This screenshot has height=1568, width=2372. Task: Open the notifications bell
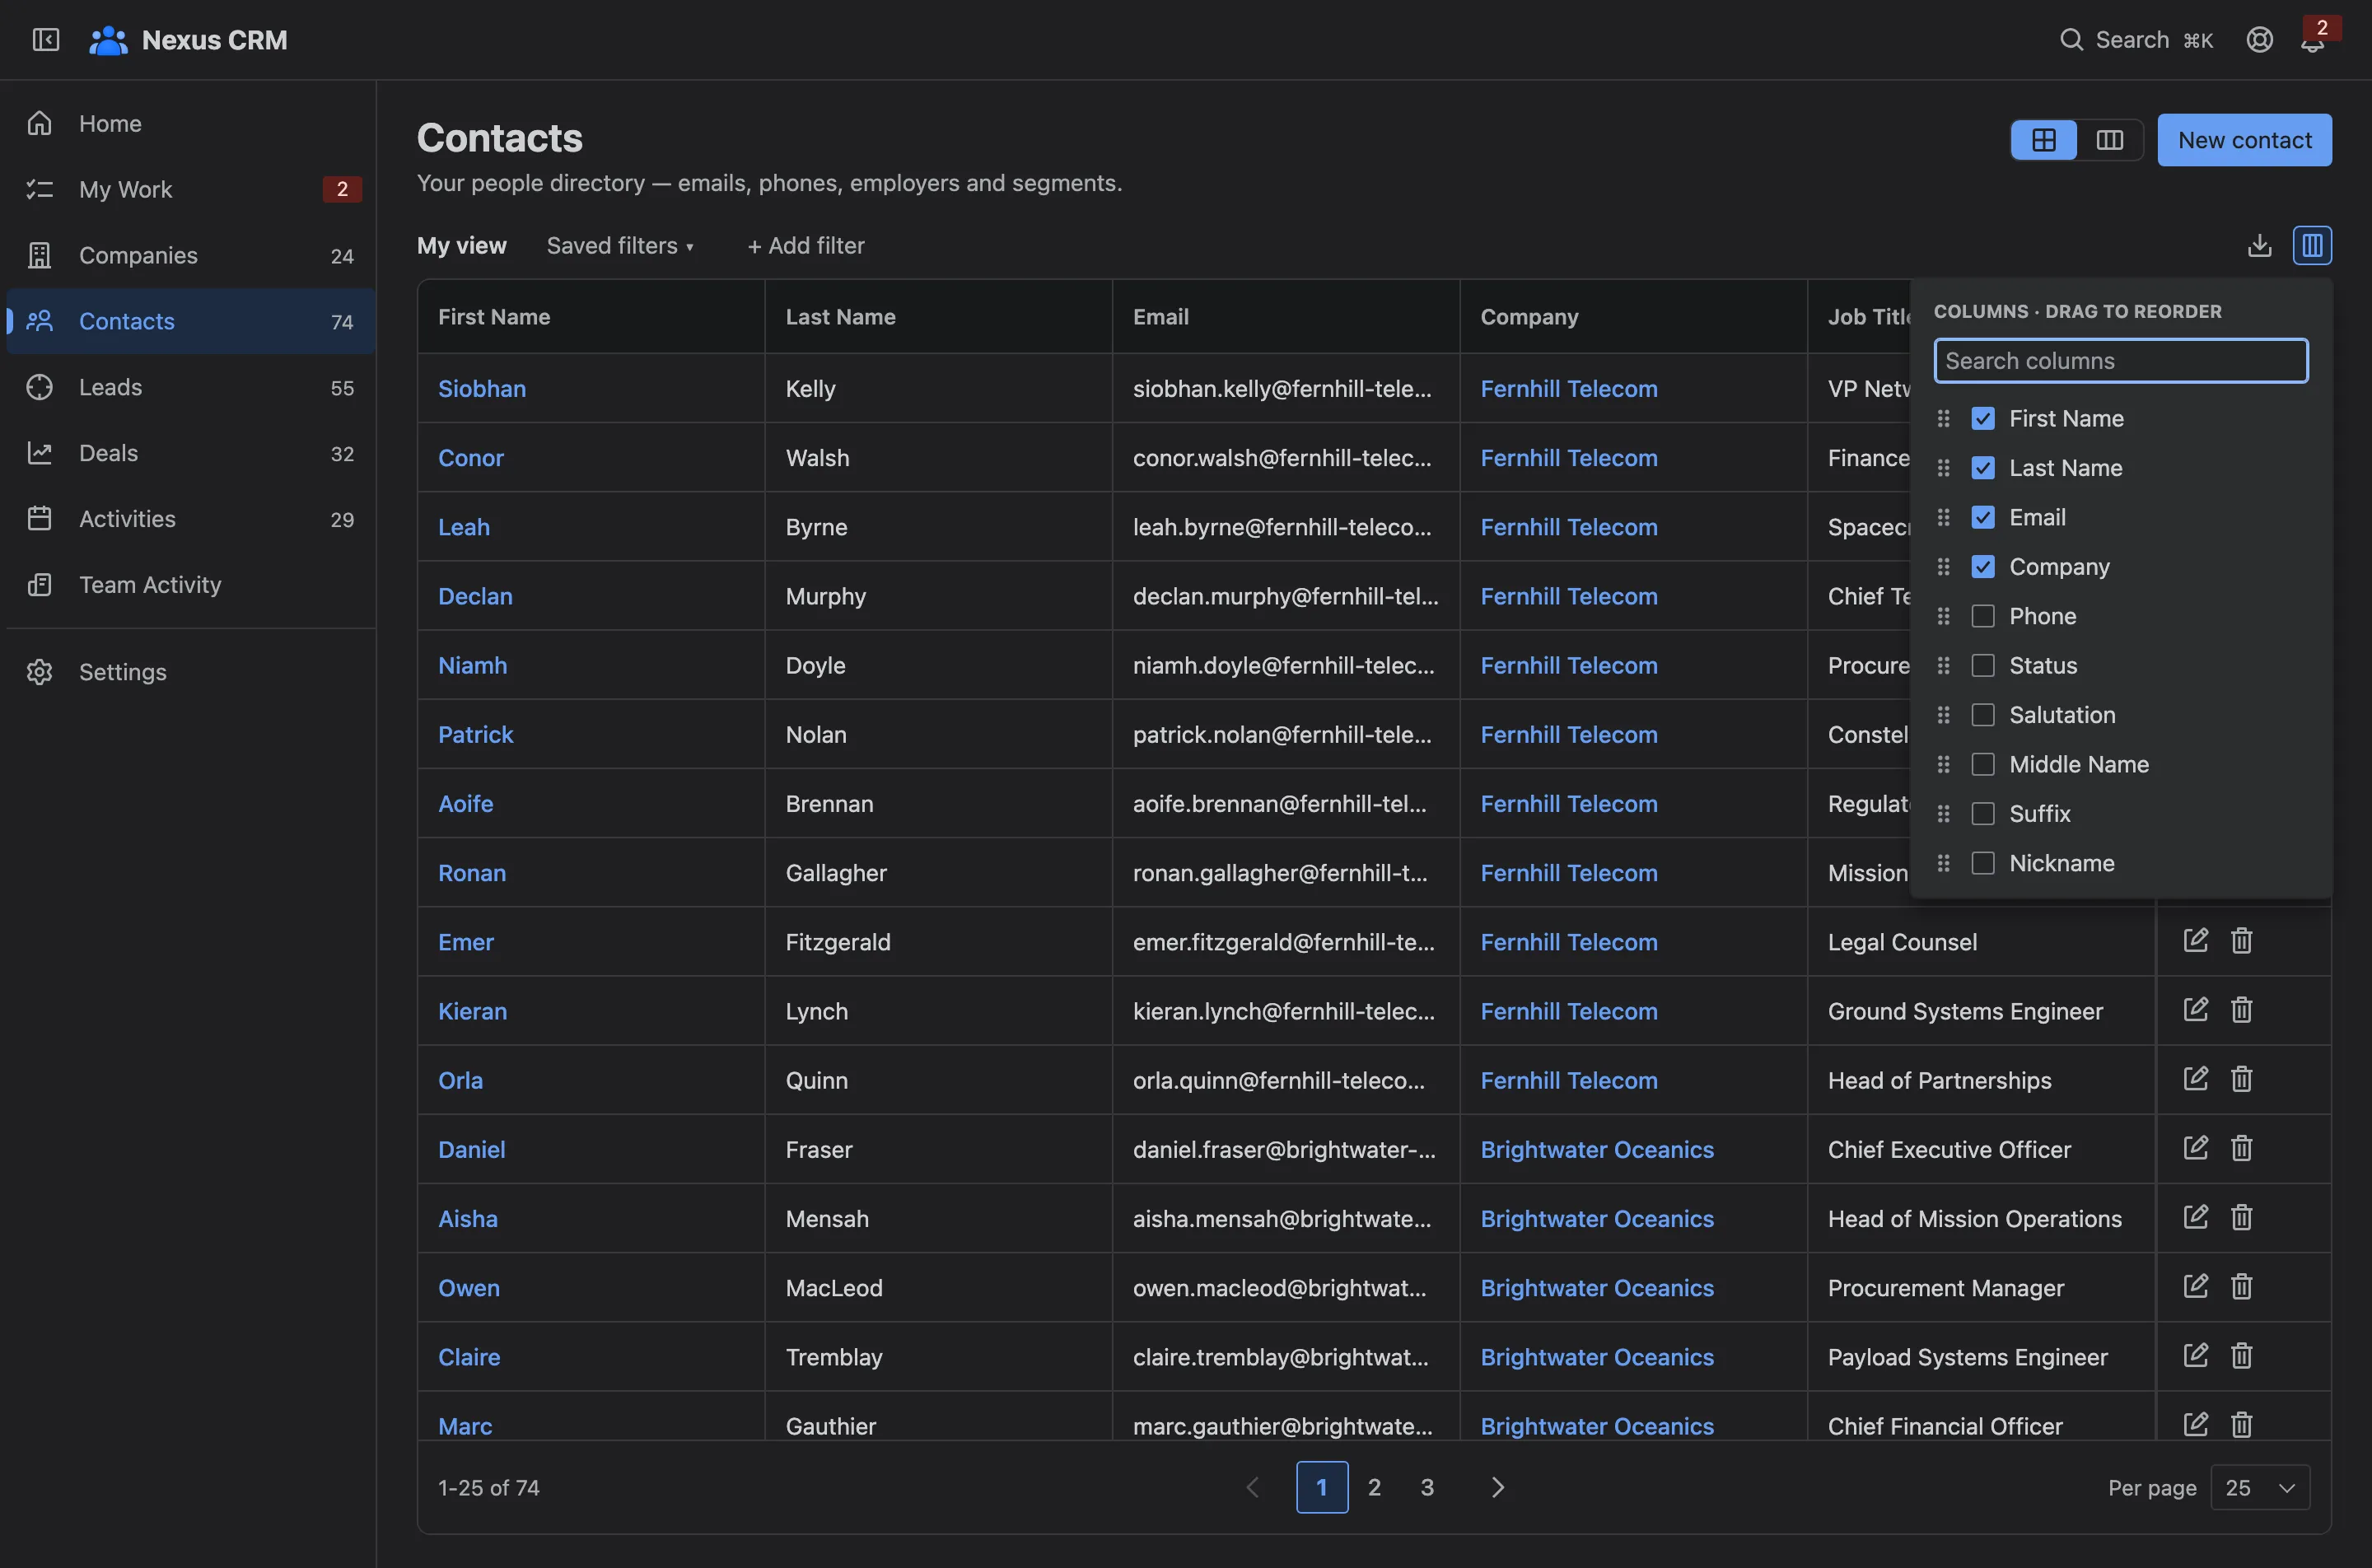2312,41
